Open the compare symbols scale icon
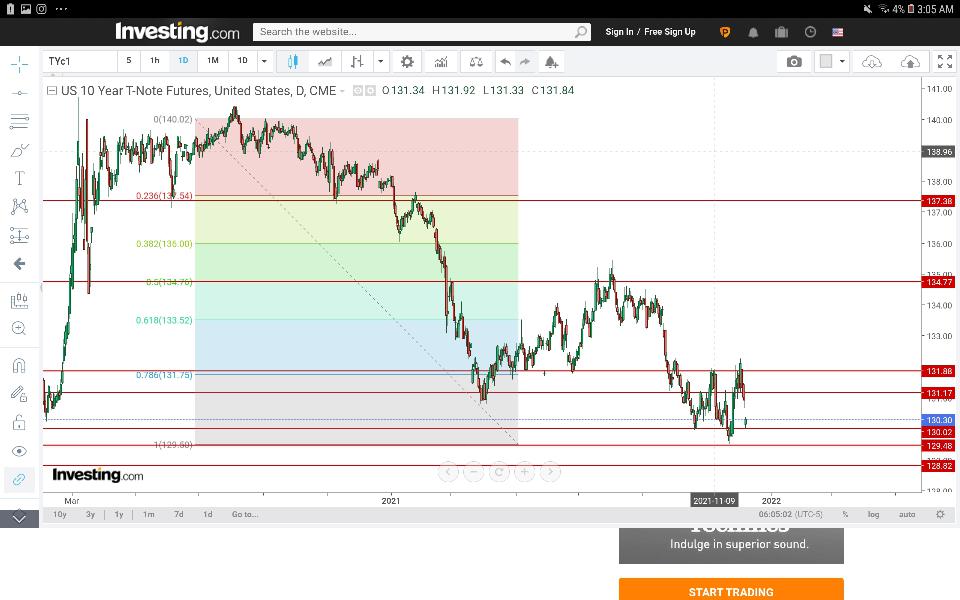The width and height of the screenshot is (960, 600). click(476, 61)
